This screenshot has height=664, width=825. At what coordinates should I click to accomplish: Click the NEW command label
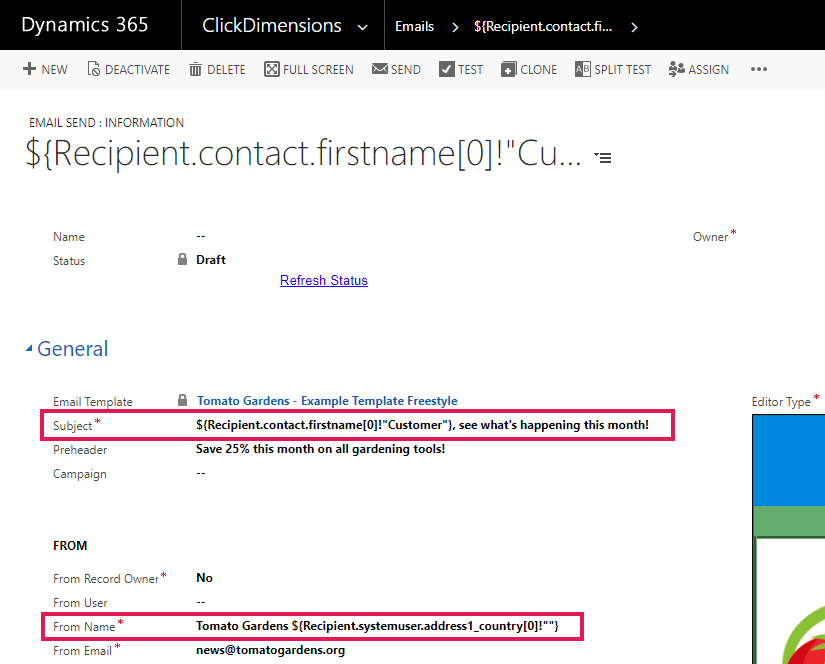click(55, 69)
